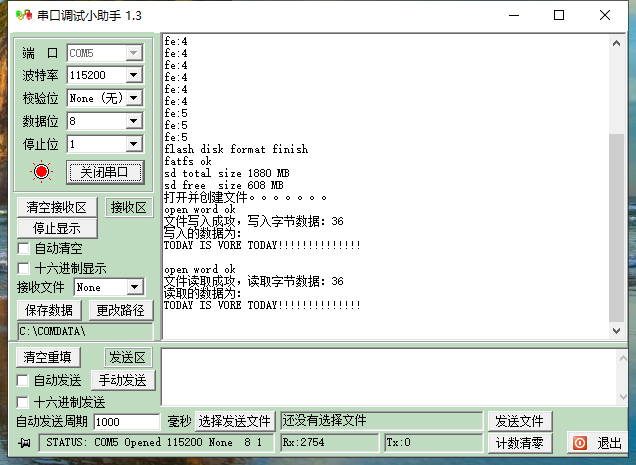Click the 接收区 label button
The height and width of the screenshot is (465, 636).
pos(129,207)
